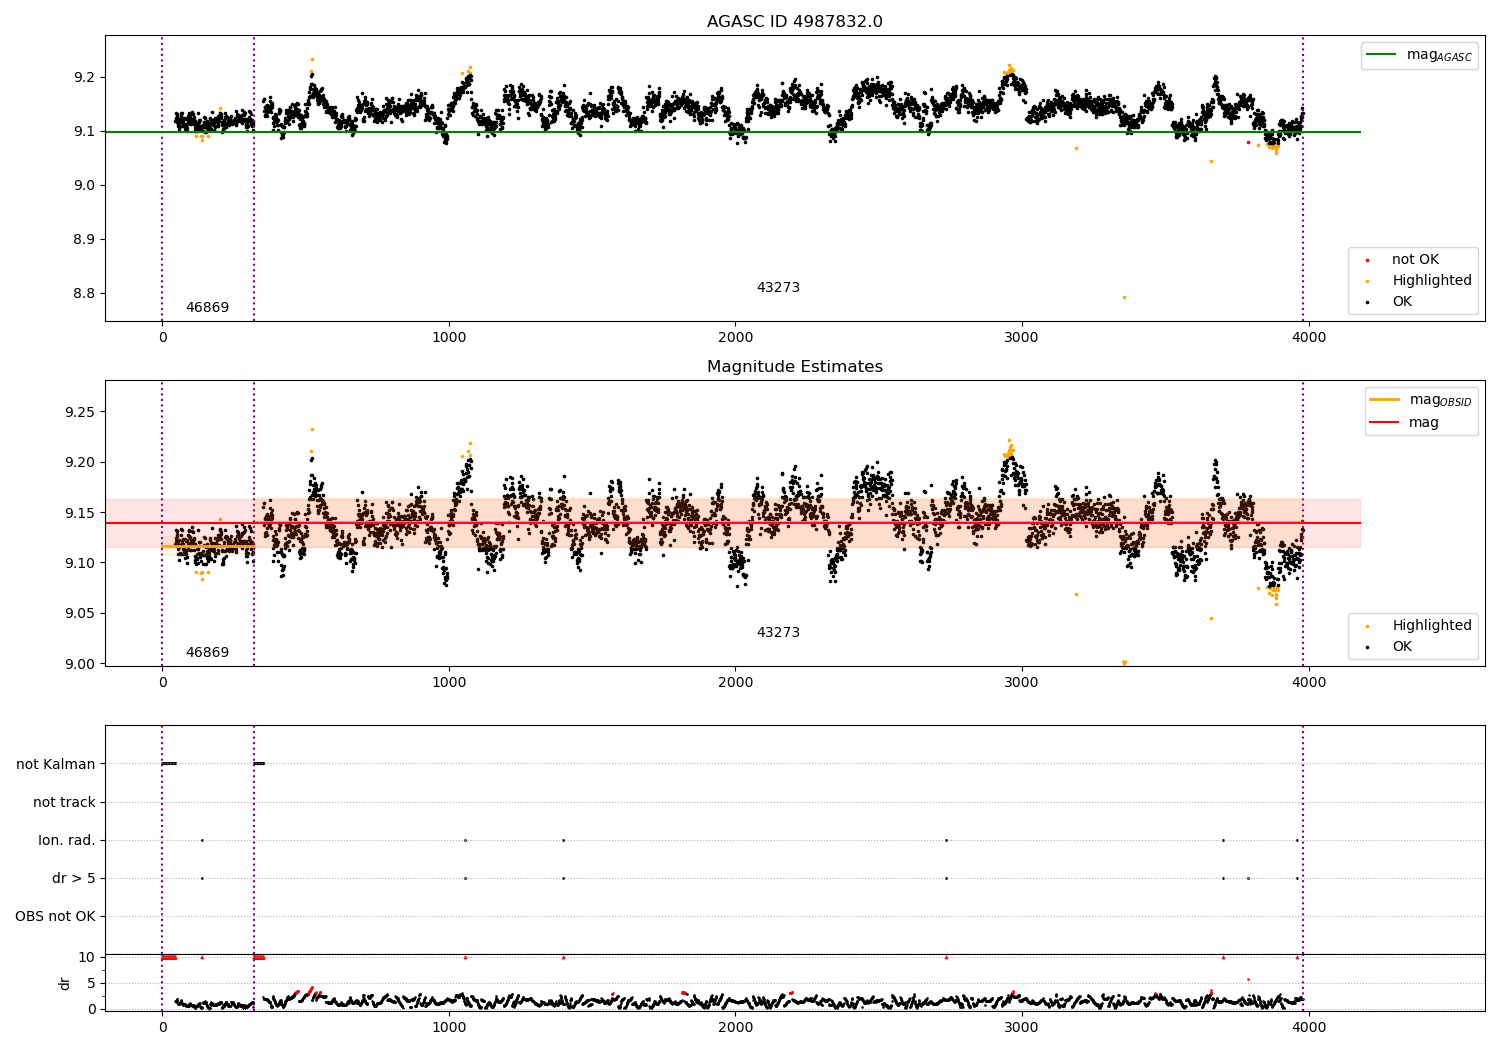Click the "Ion. rad." row label

pyautogui.click(x=67, y=840)
